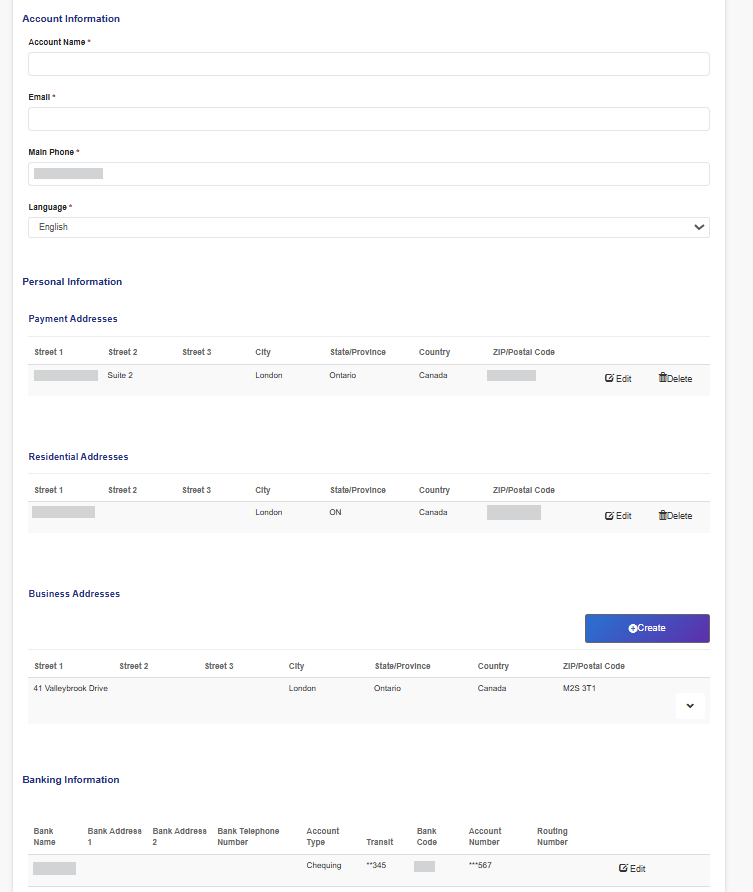The height and width of the screenshot is (892, 753).
Task: Click the Main Phone input field
Action: point(368,174)
